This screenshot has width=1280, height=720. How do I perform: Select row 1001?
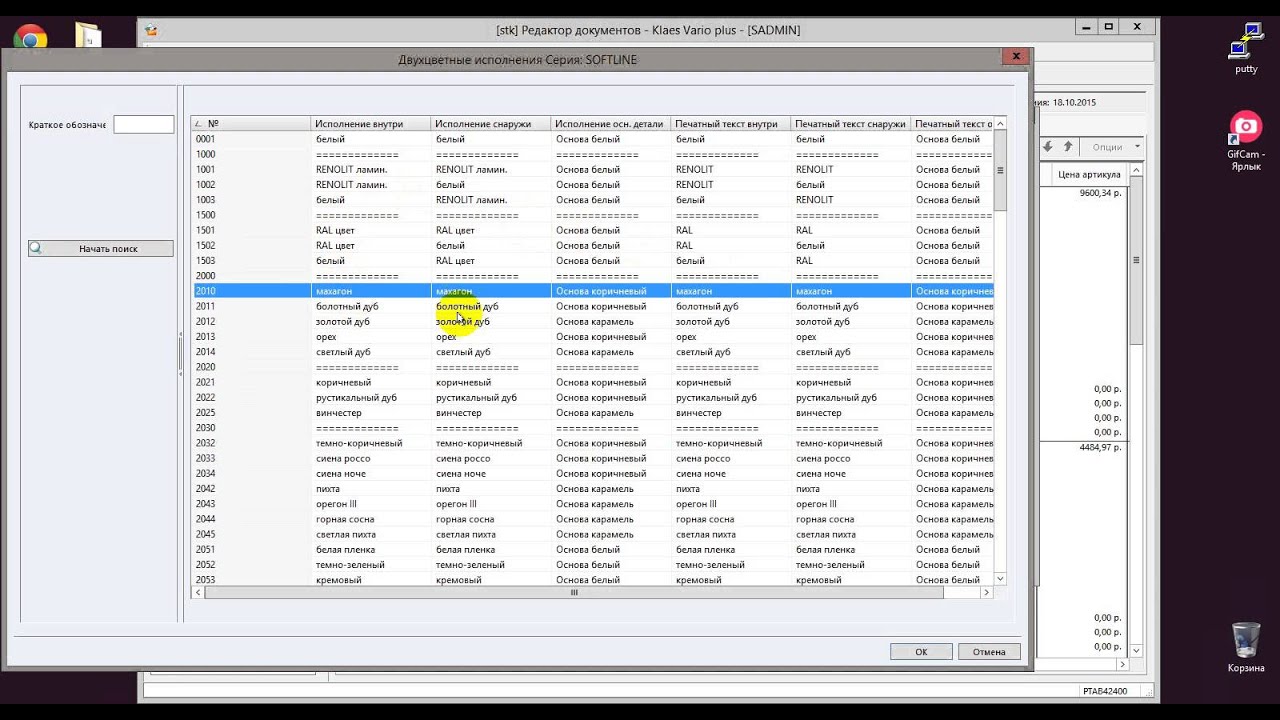click(x=593, y=169)
